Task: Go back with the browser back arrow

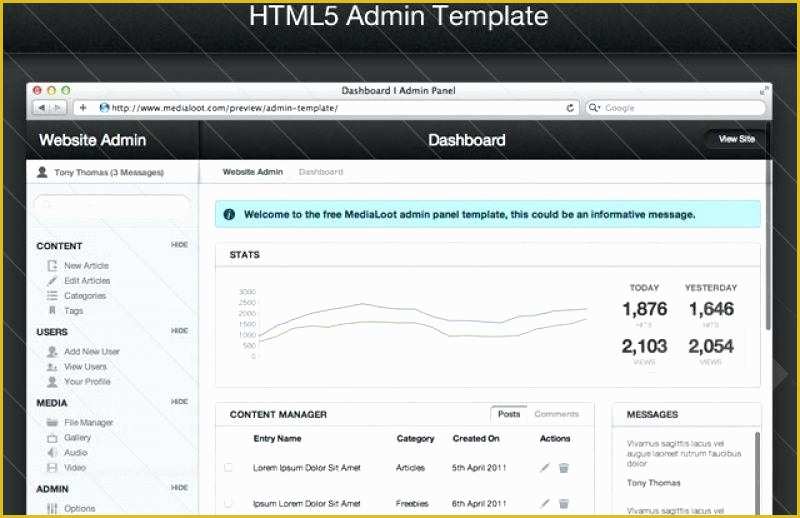Action: coord(41,108)
